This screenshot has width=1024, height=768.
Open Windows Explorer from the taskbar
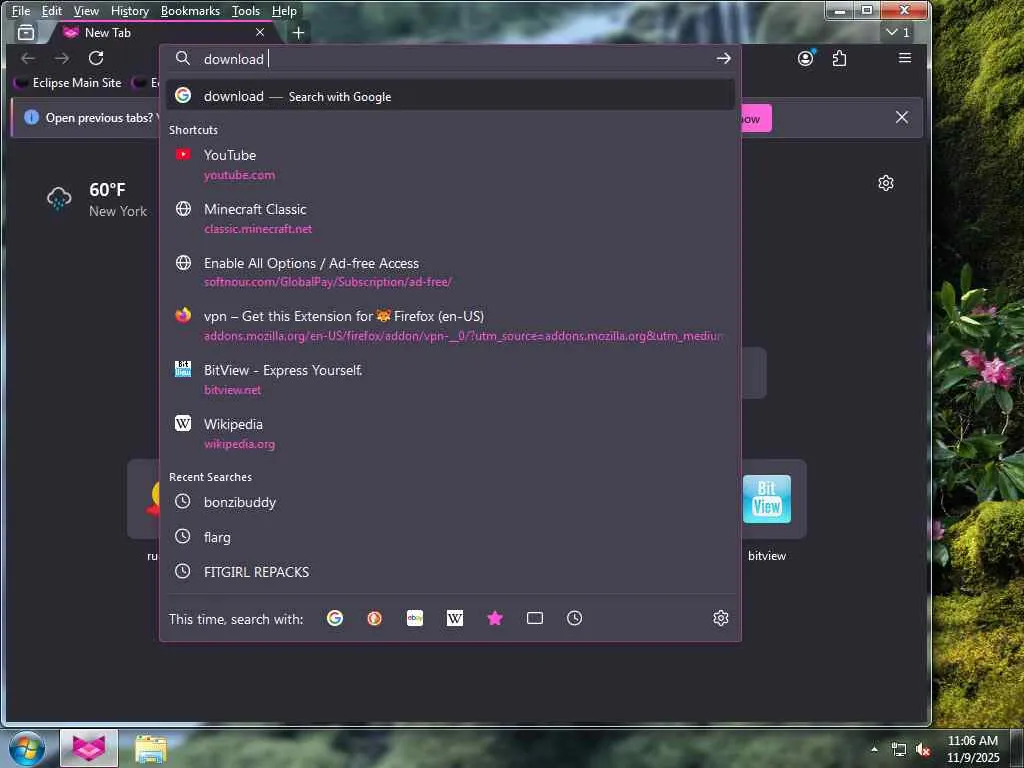151,749
